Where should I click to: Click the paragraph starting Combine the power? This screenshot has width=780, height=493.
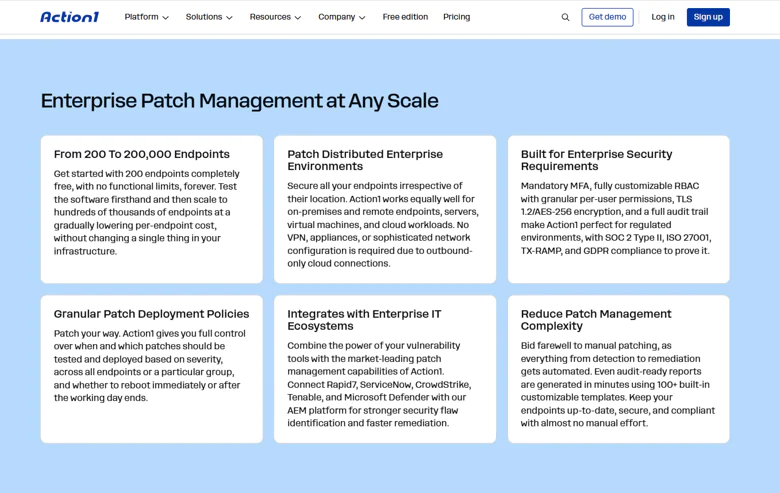pyautogui.click(x=379, y=384)
